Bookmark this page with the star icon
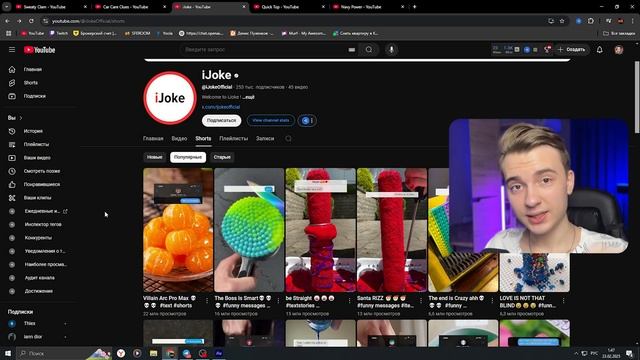The height and width of the screenshot is (360, 640). [562, 21]
